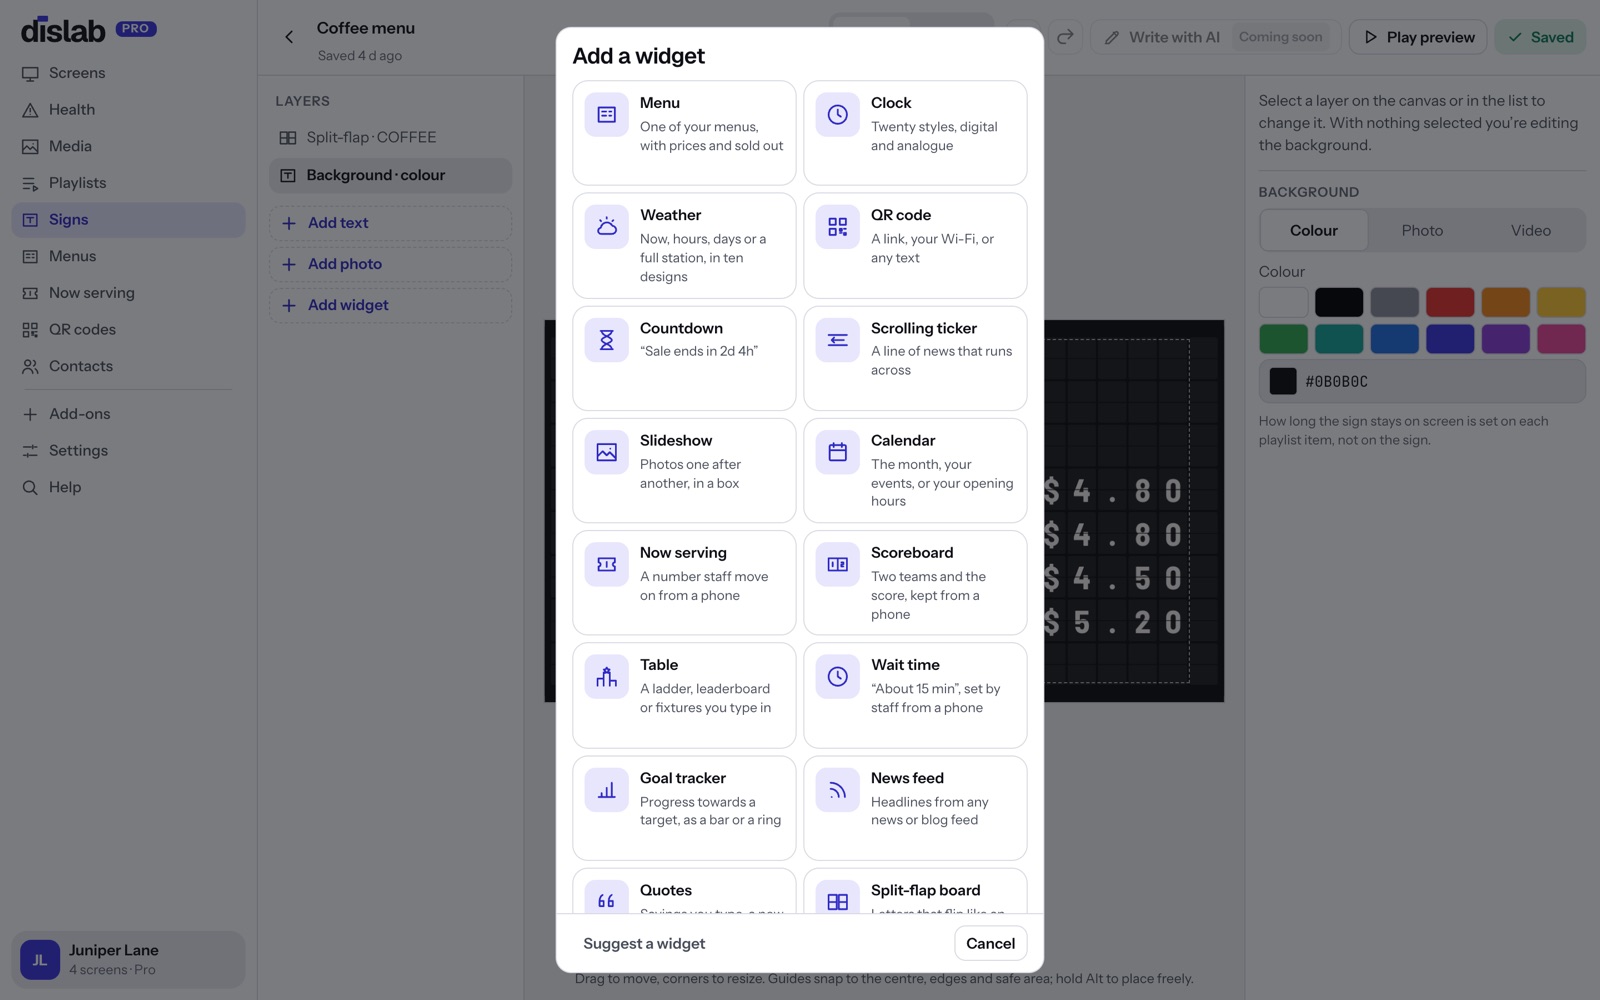This screenshot has width=1600, height=1000.
Task: Pick the Slideshow widget icon
Action: pos(607,452)
